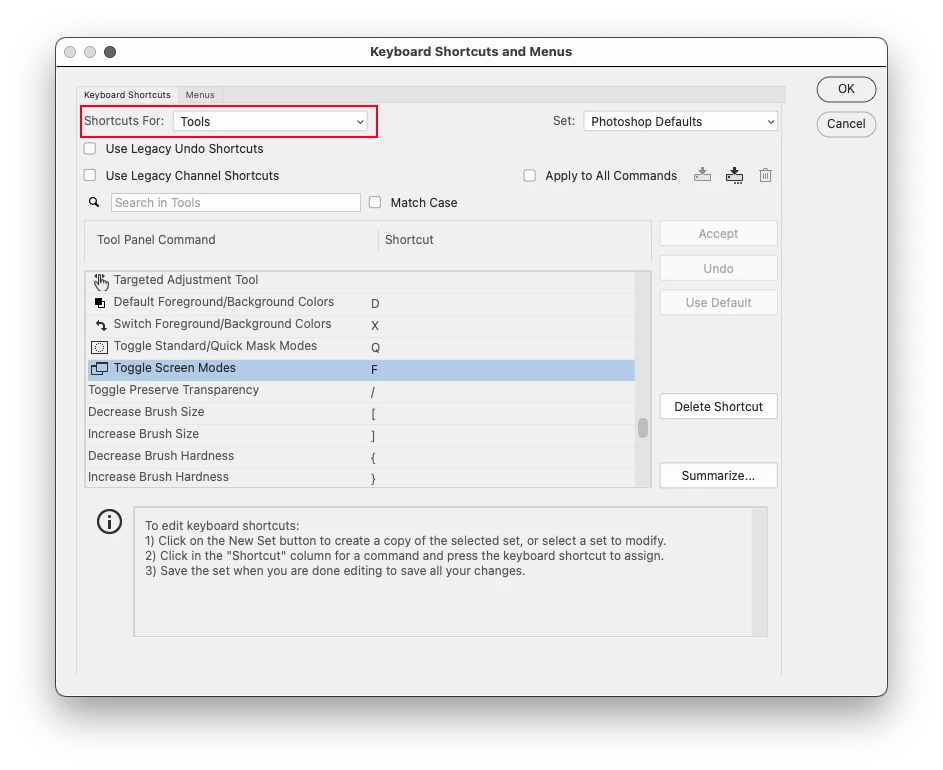
Task: Select Switch Foreground/Background Colors row
Action: tap(361, 326)
